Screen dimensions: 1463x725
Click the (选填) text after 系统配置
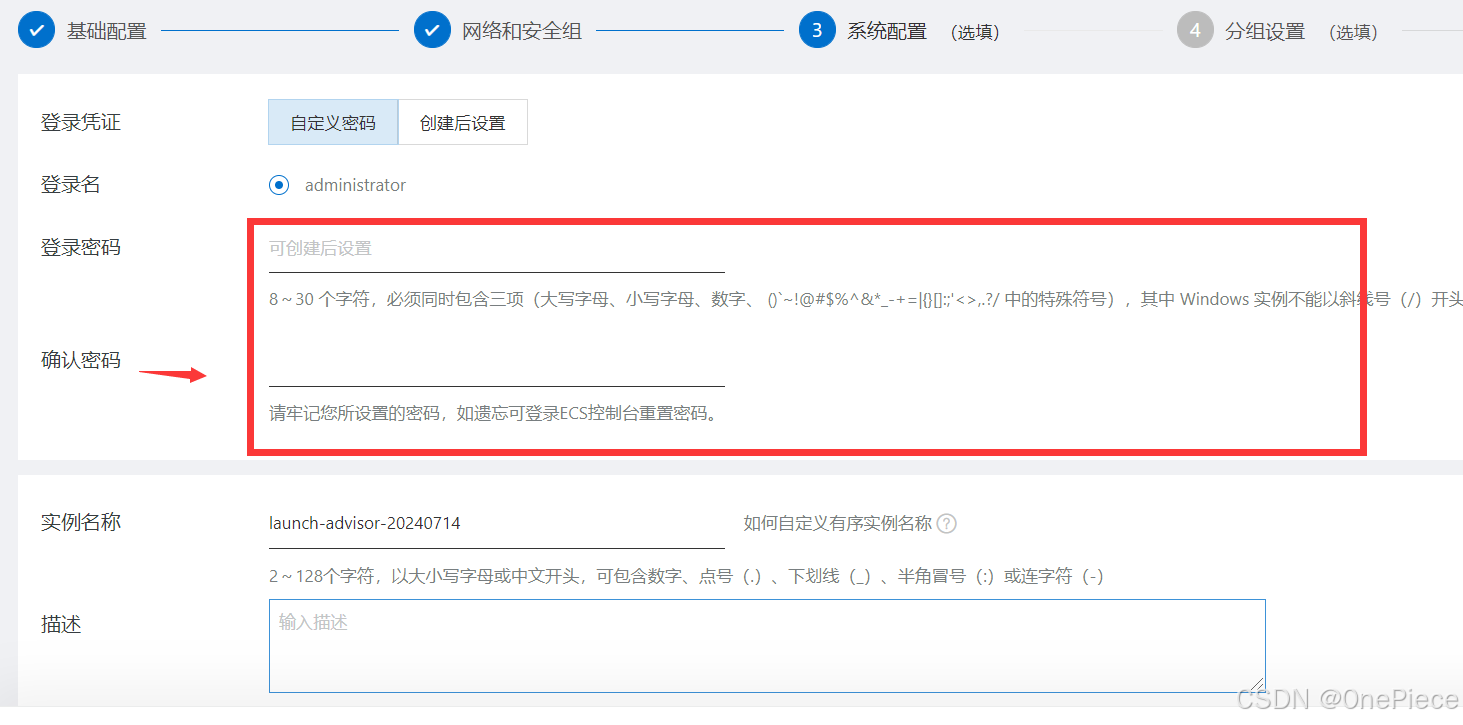[975, 32]
